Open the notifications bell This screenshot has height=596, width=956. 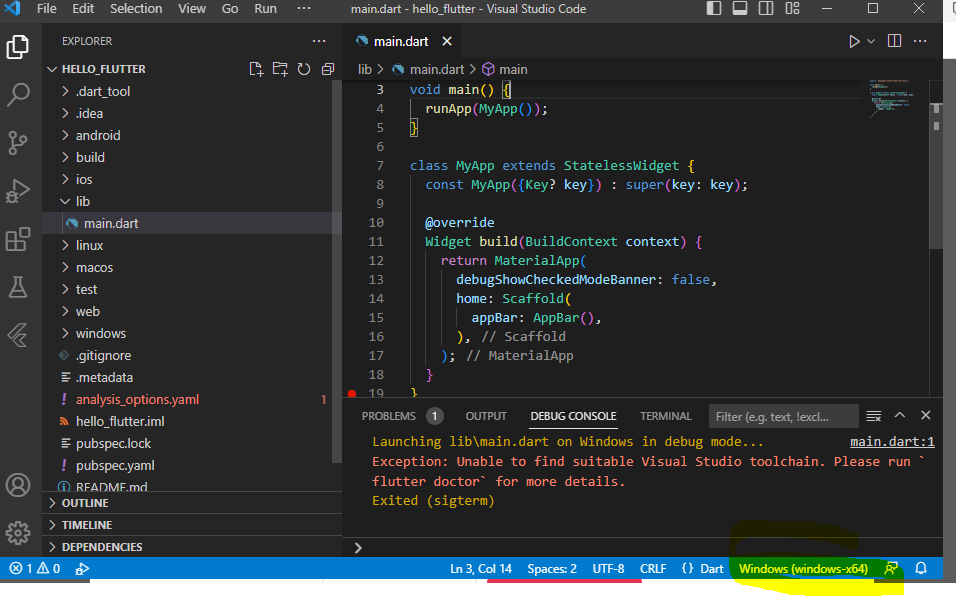click(921, 569)
